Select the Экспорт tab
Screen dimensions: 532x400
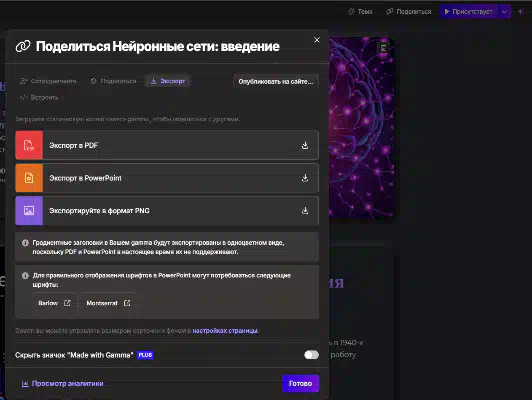pos(168,81)
